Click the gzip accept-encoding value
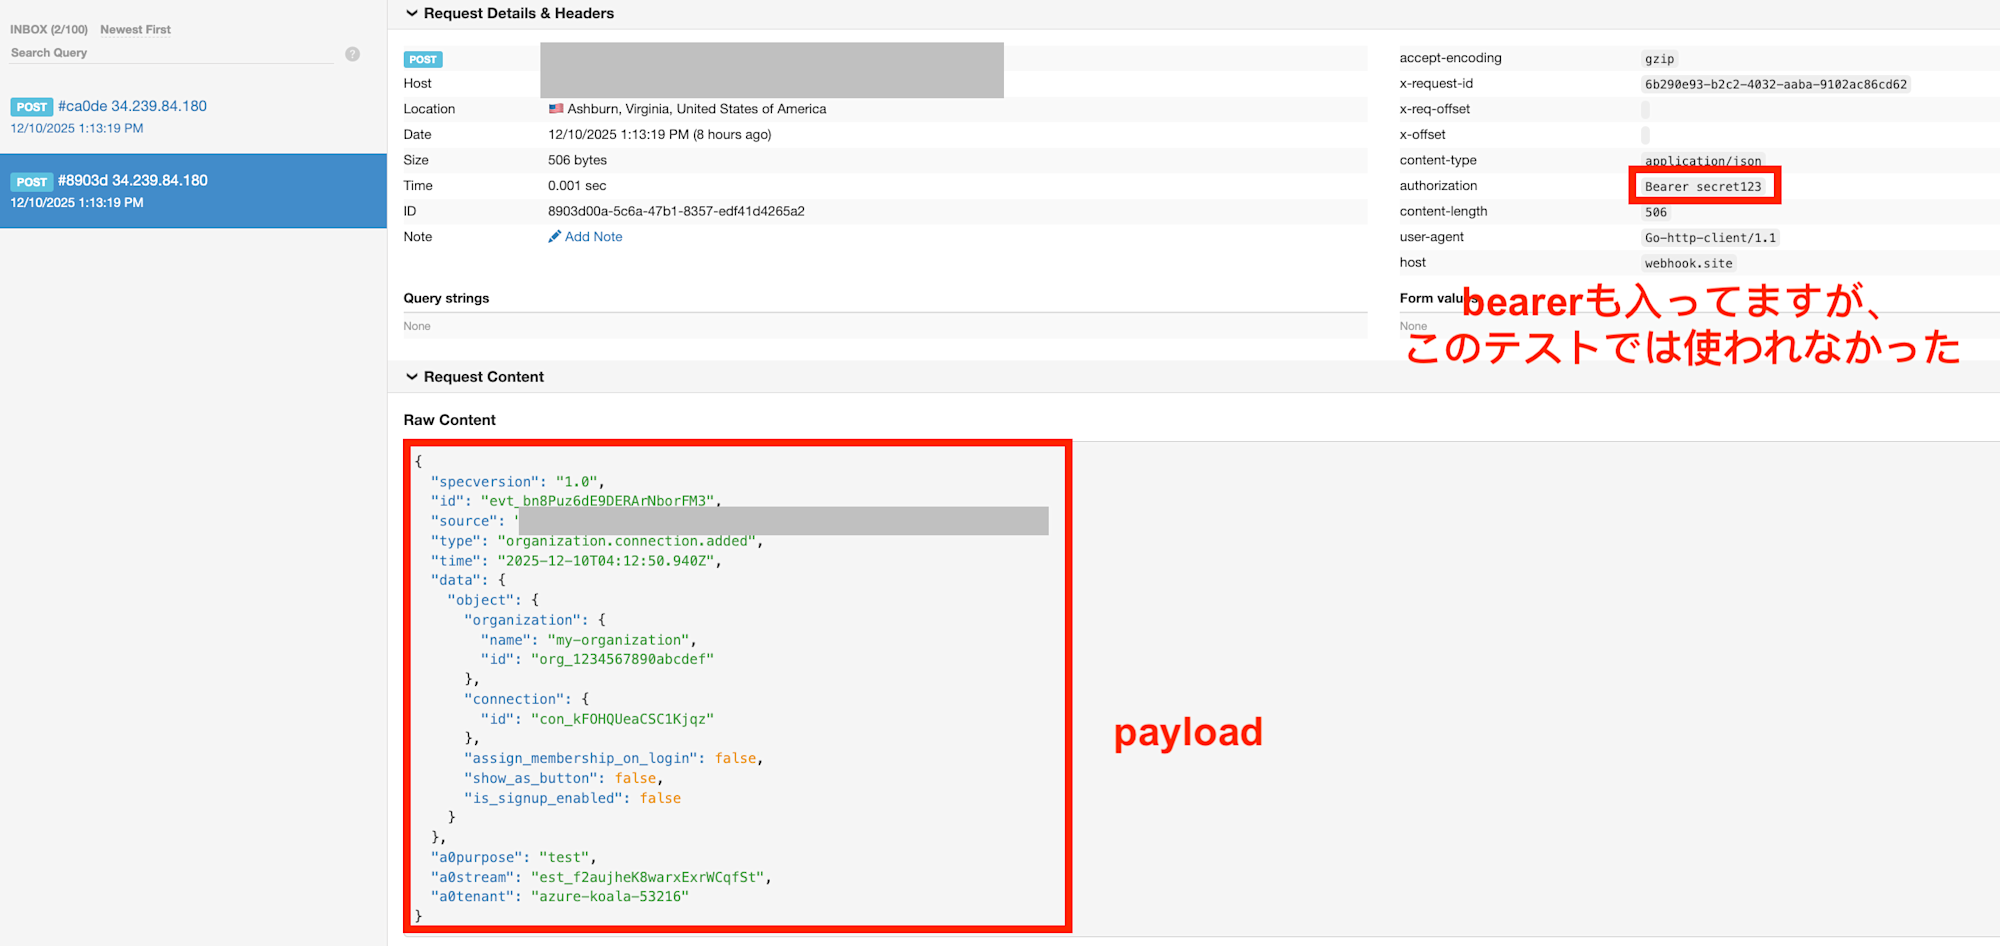2000x946 pixels. point(1659,59)
